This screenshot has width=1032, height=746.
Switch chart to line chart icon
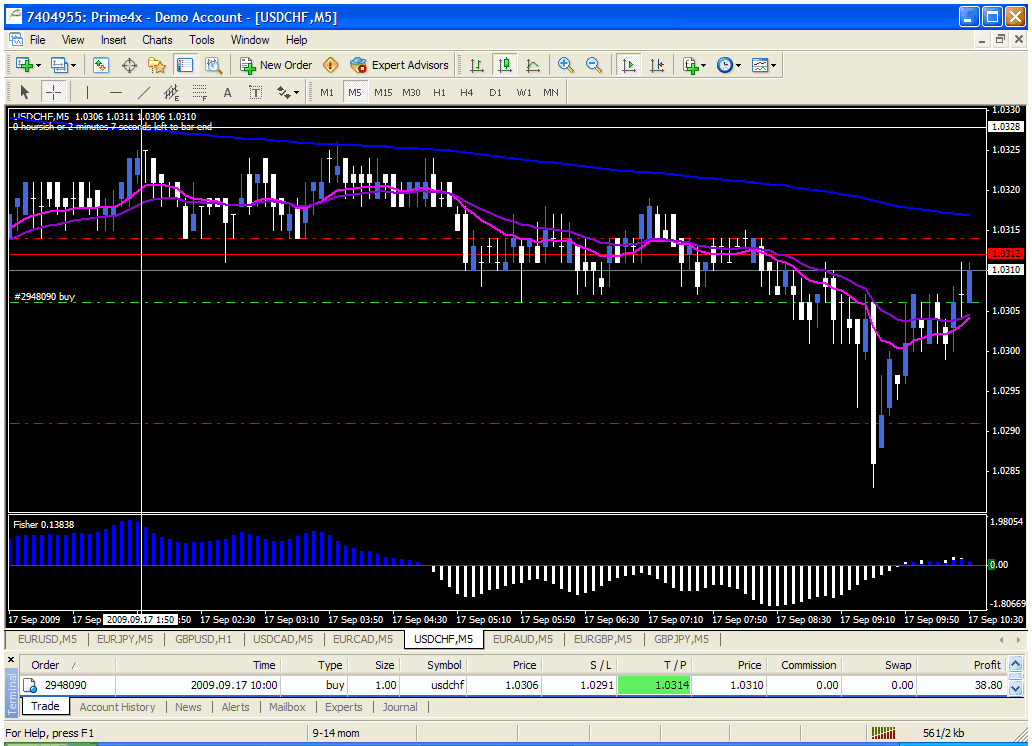pyautogui.click(x=533, y=65)
